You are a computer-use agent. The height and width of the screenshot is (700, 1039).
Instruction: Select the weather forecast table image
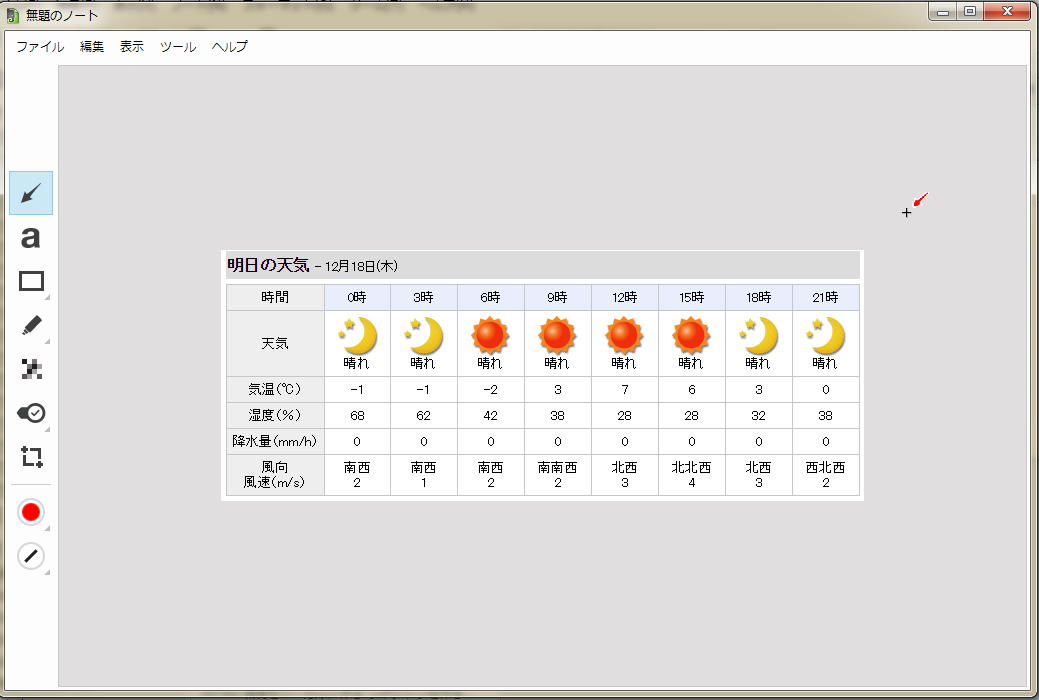click(540, 375)
